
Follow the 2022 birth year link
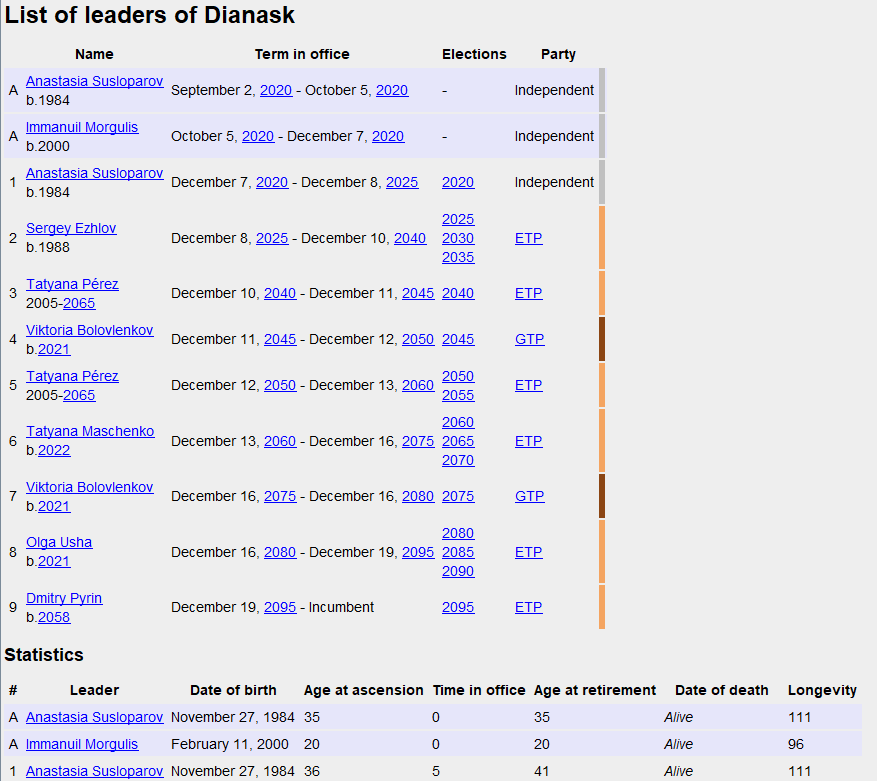coord(54,450)
